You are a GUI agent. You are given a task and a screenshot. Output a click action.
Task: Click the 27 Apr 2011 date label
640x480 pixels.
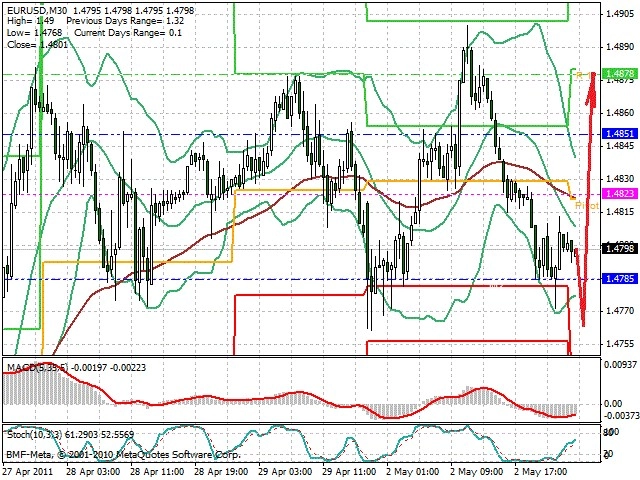coord(28,471)
